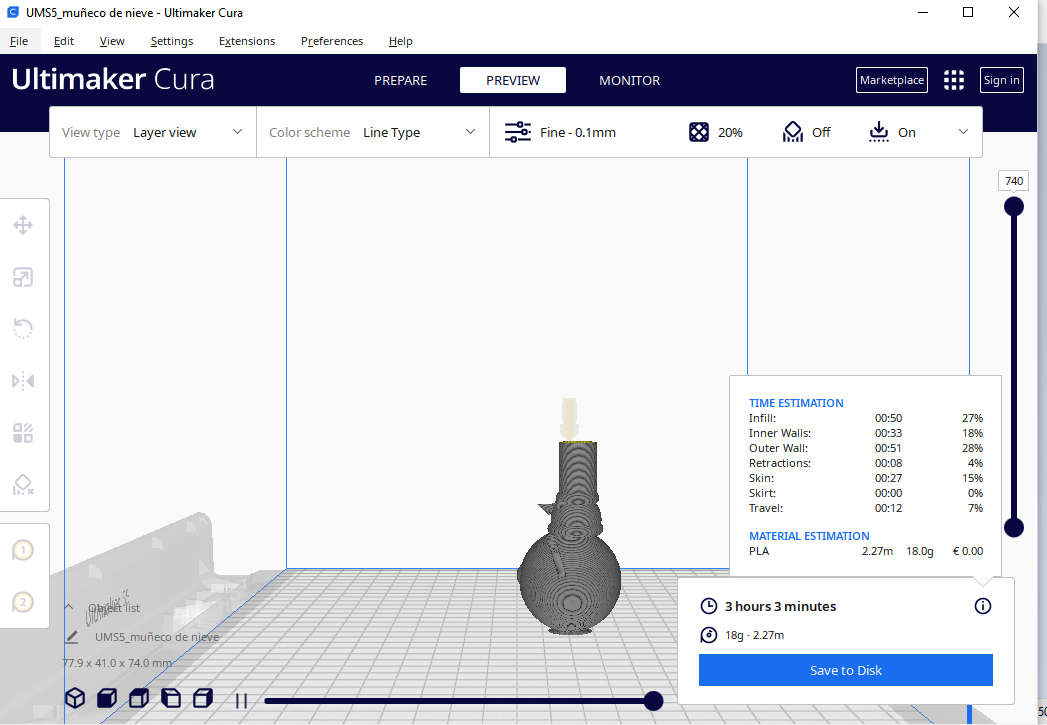Click the Skin: time row
The height and width of the screenshot is (725, 1047).
865,478
